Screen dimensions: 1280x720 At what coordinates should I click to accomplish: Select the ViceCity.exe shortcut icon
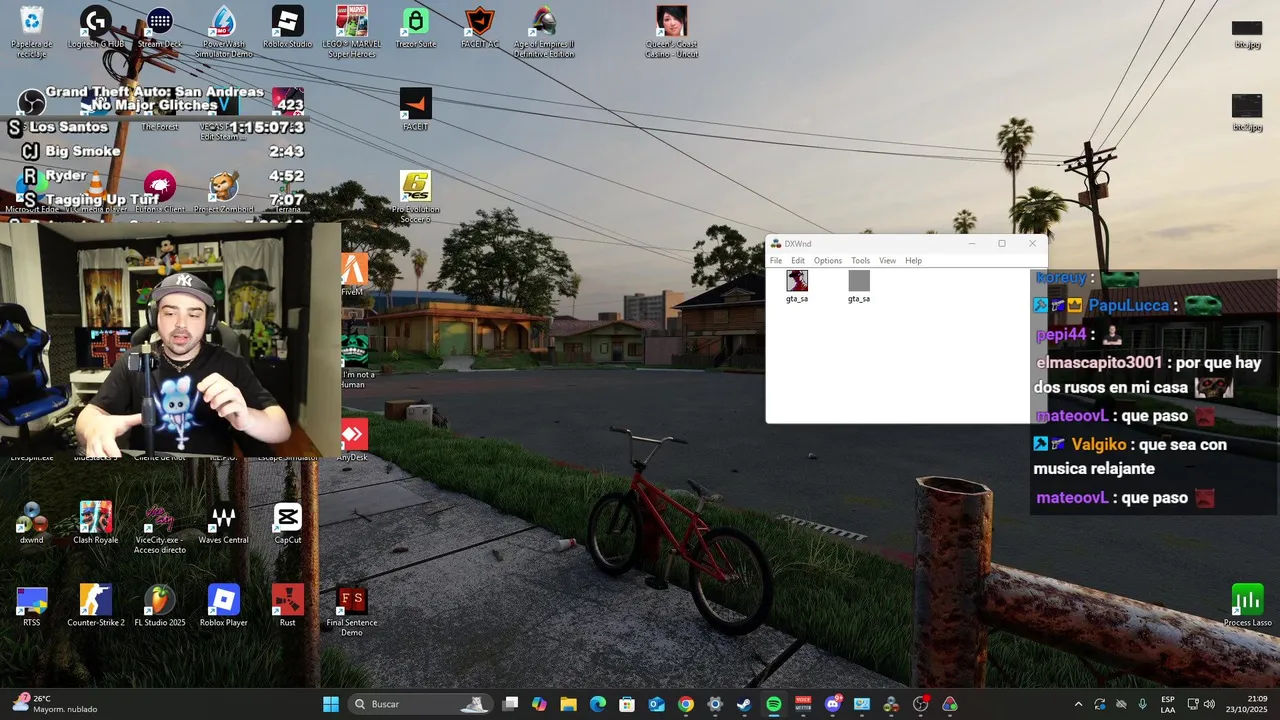click(160, 528)
